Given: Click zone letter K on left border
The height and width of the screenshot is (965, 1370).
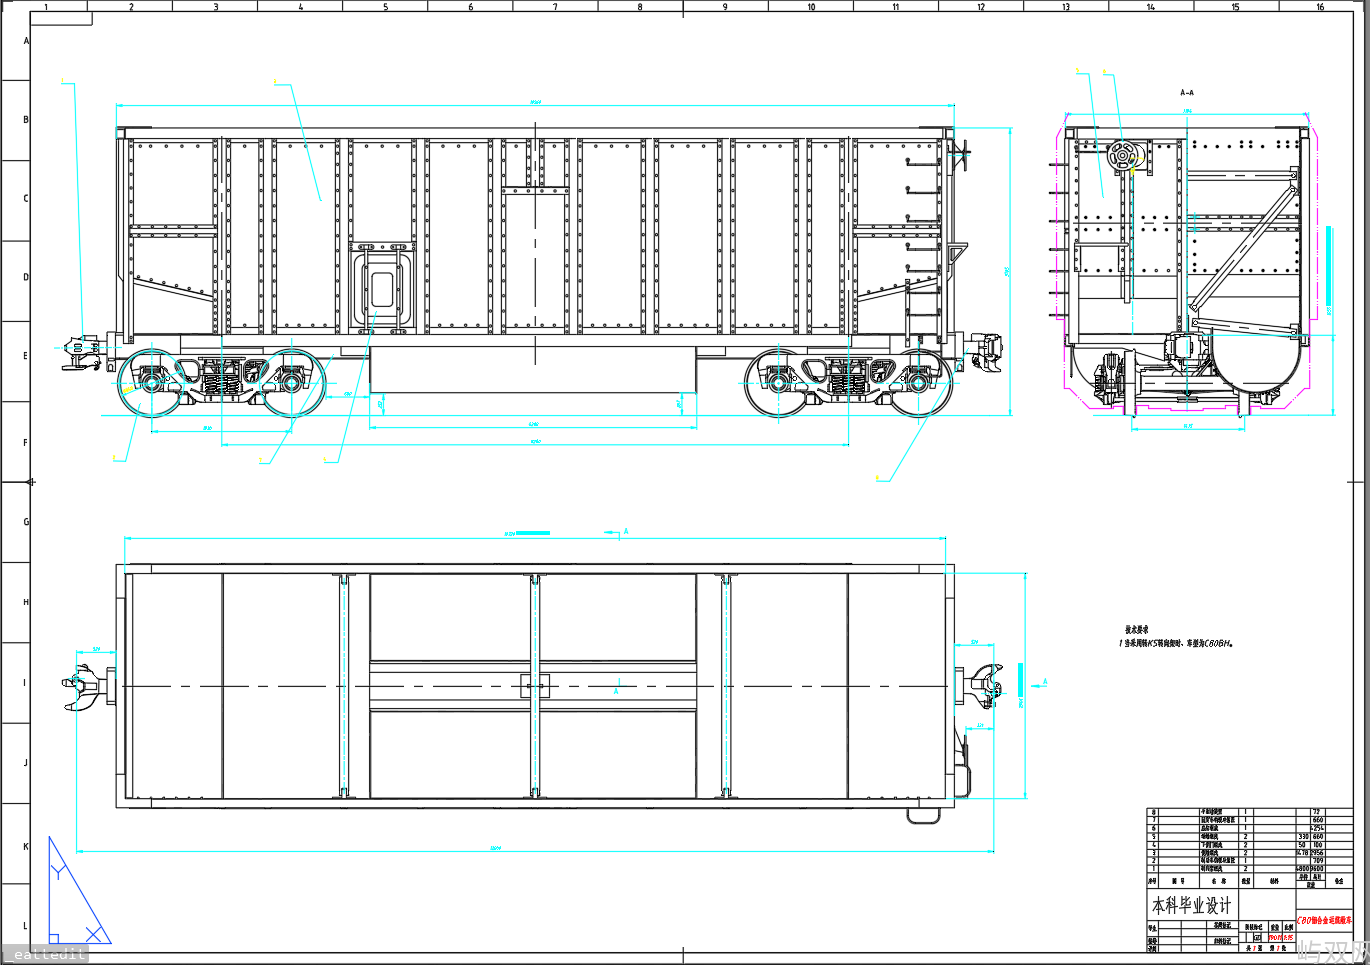Looking at the screenshot, I should 26,847.
